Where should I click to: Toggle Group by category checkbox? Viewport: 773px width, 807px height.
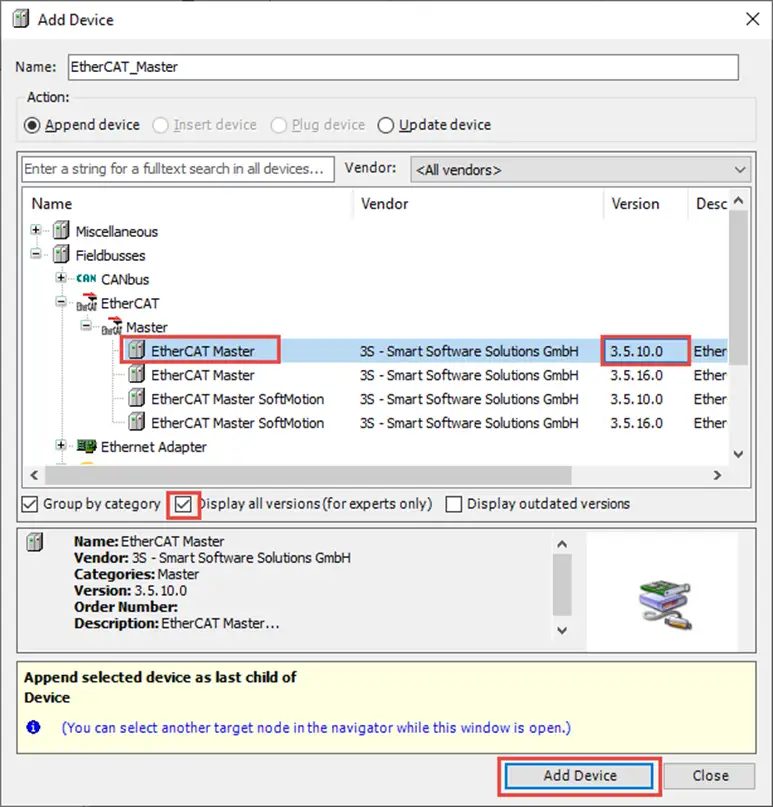point(30,504)
